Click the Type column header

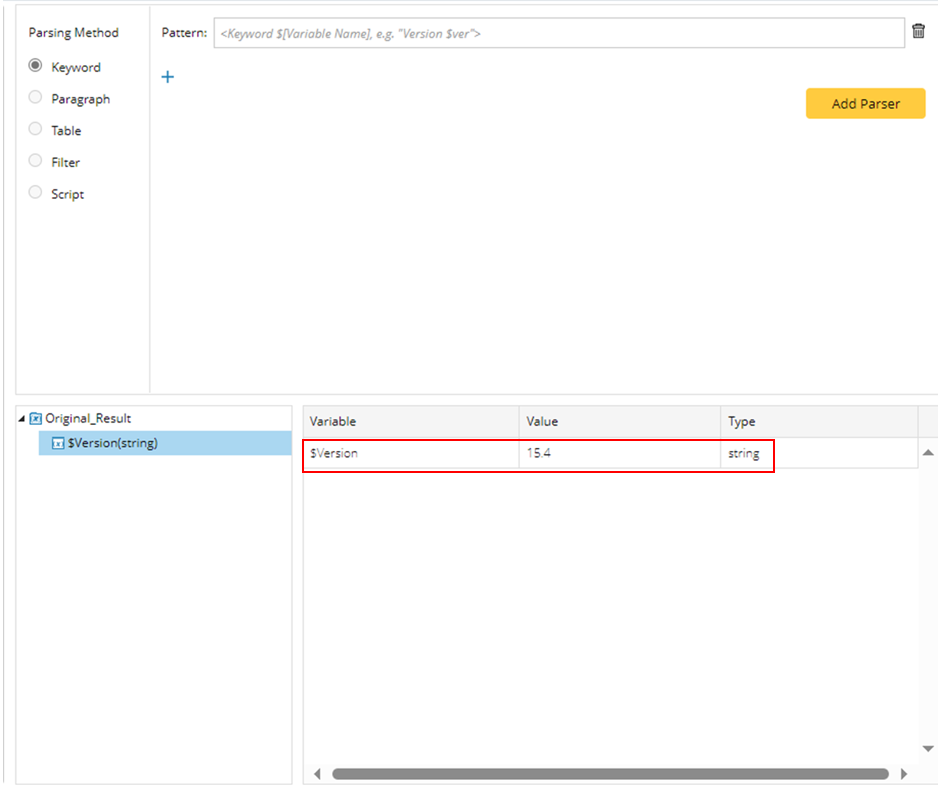point(818,421)
